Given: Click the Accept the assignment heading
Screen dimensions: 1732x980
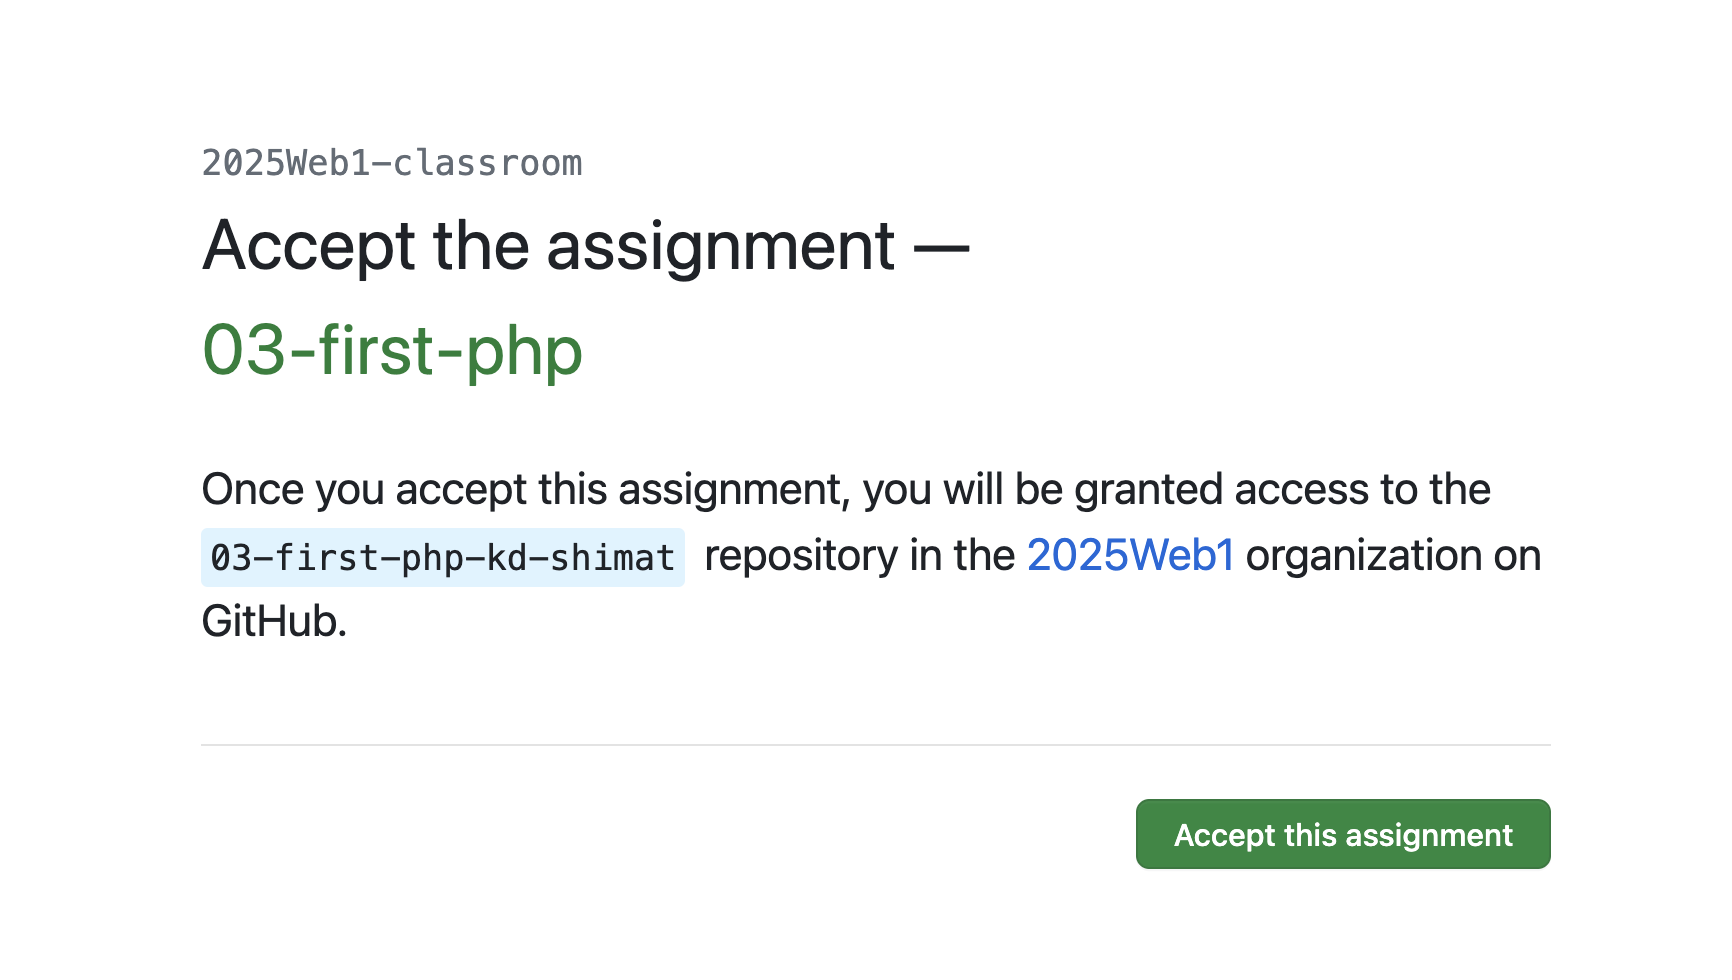Looking at the screenshot, I should (x=586, y=247).
